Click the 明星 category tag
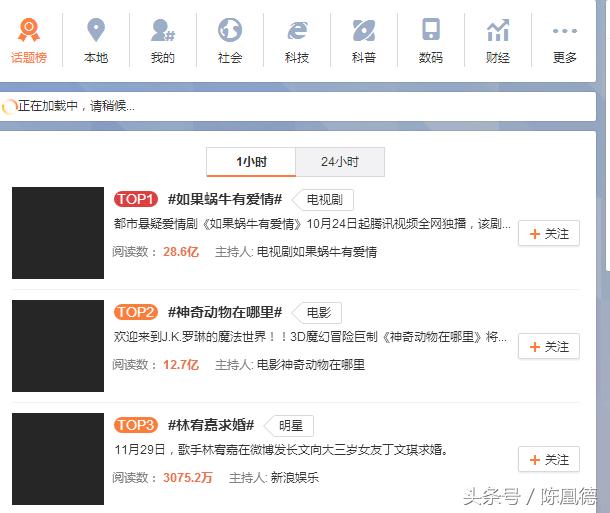This screenshot has width=610, height=513. (289, 426)
